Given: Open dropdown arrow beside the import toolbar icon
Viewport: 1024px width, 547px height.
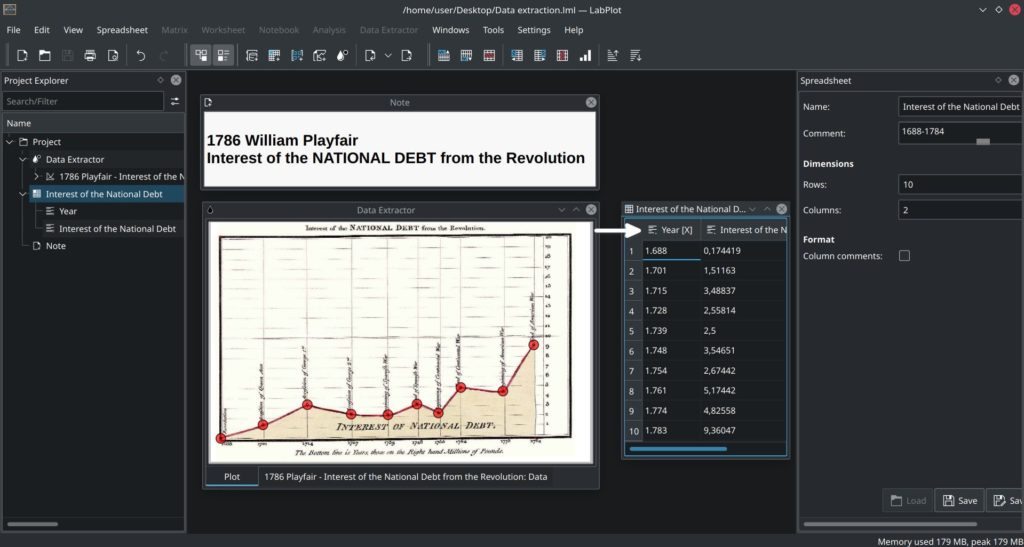Looking at the screenshot, I should 388,55.
